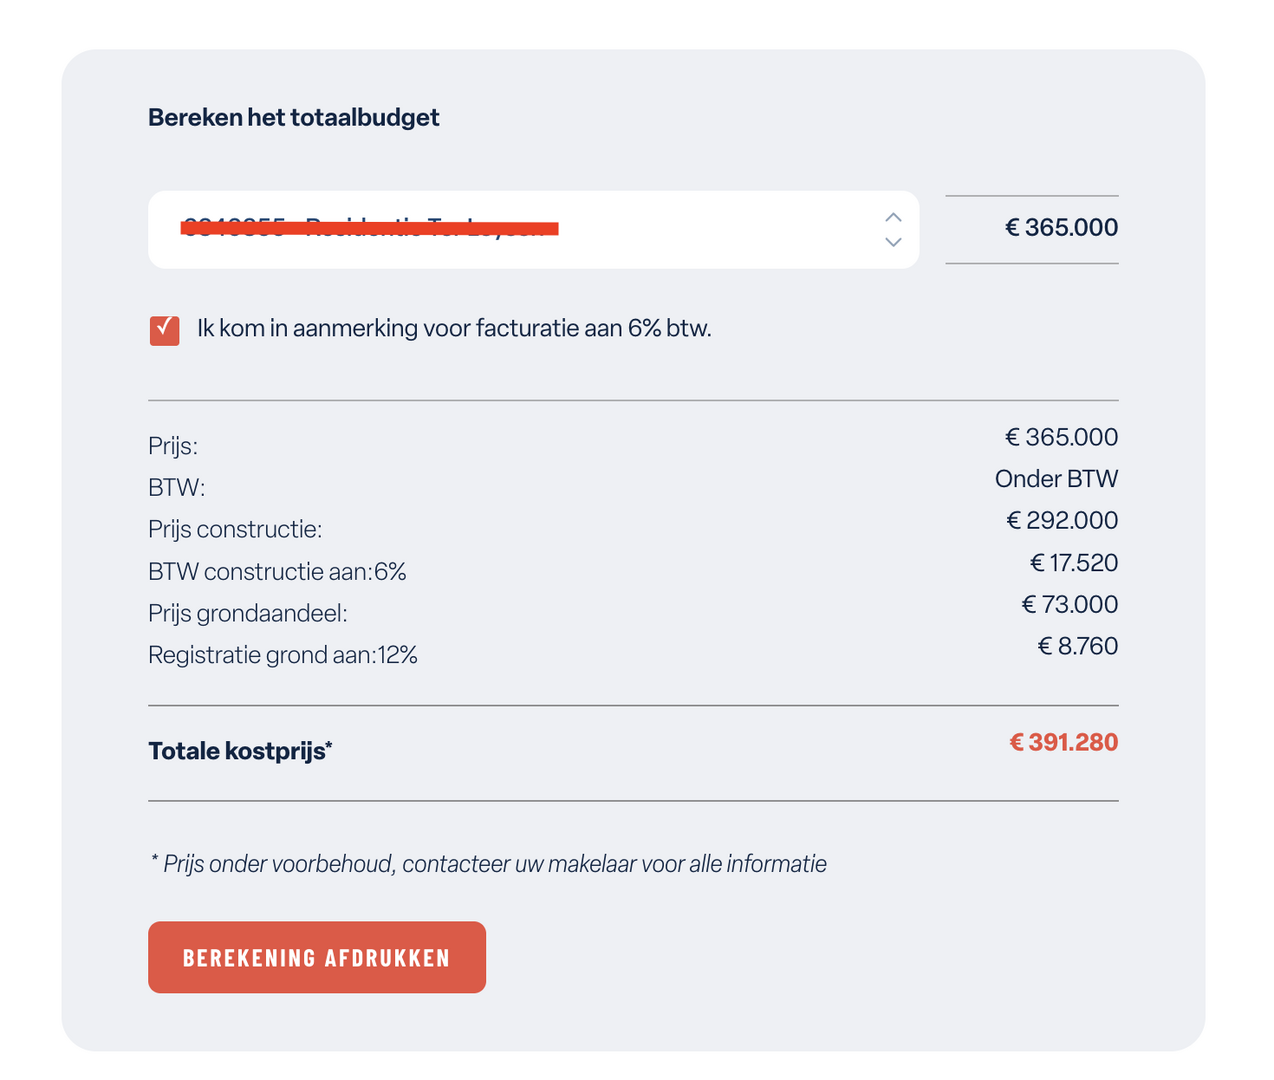This screenshot has width=1274, height=1080.
Task: Click the up chevron in the property selector
Action: [x=893, y=217]
